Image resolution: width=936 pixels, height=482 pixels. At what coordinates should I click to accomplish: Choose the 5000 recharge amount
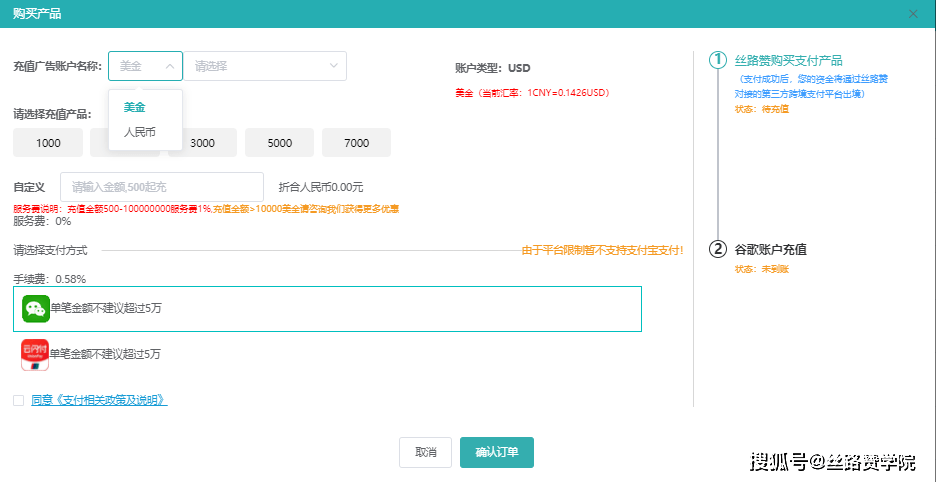coord(280,143)
